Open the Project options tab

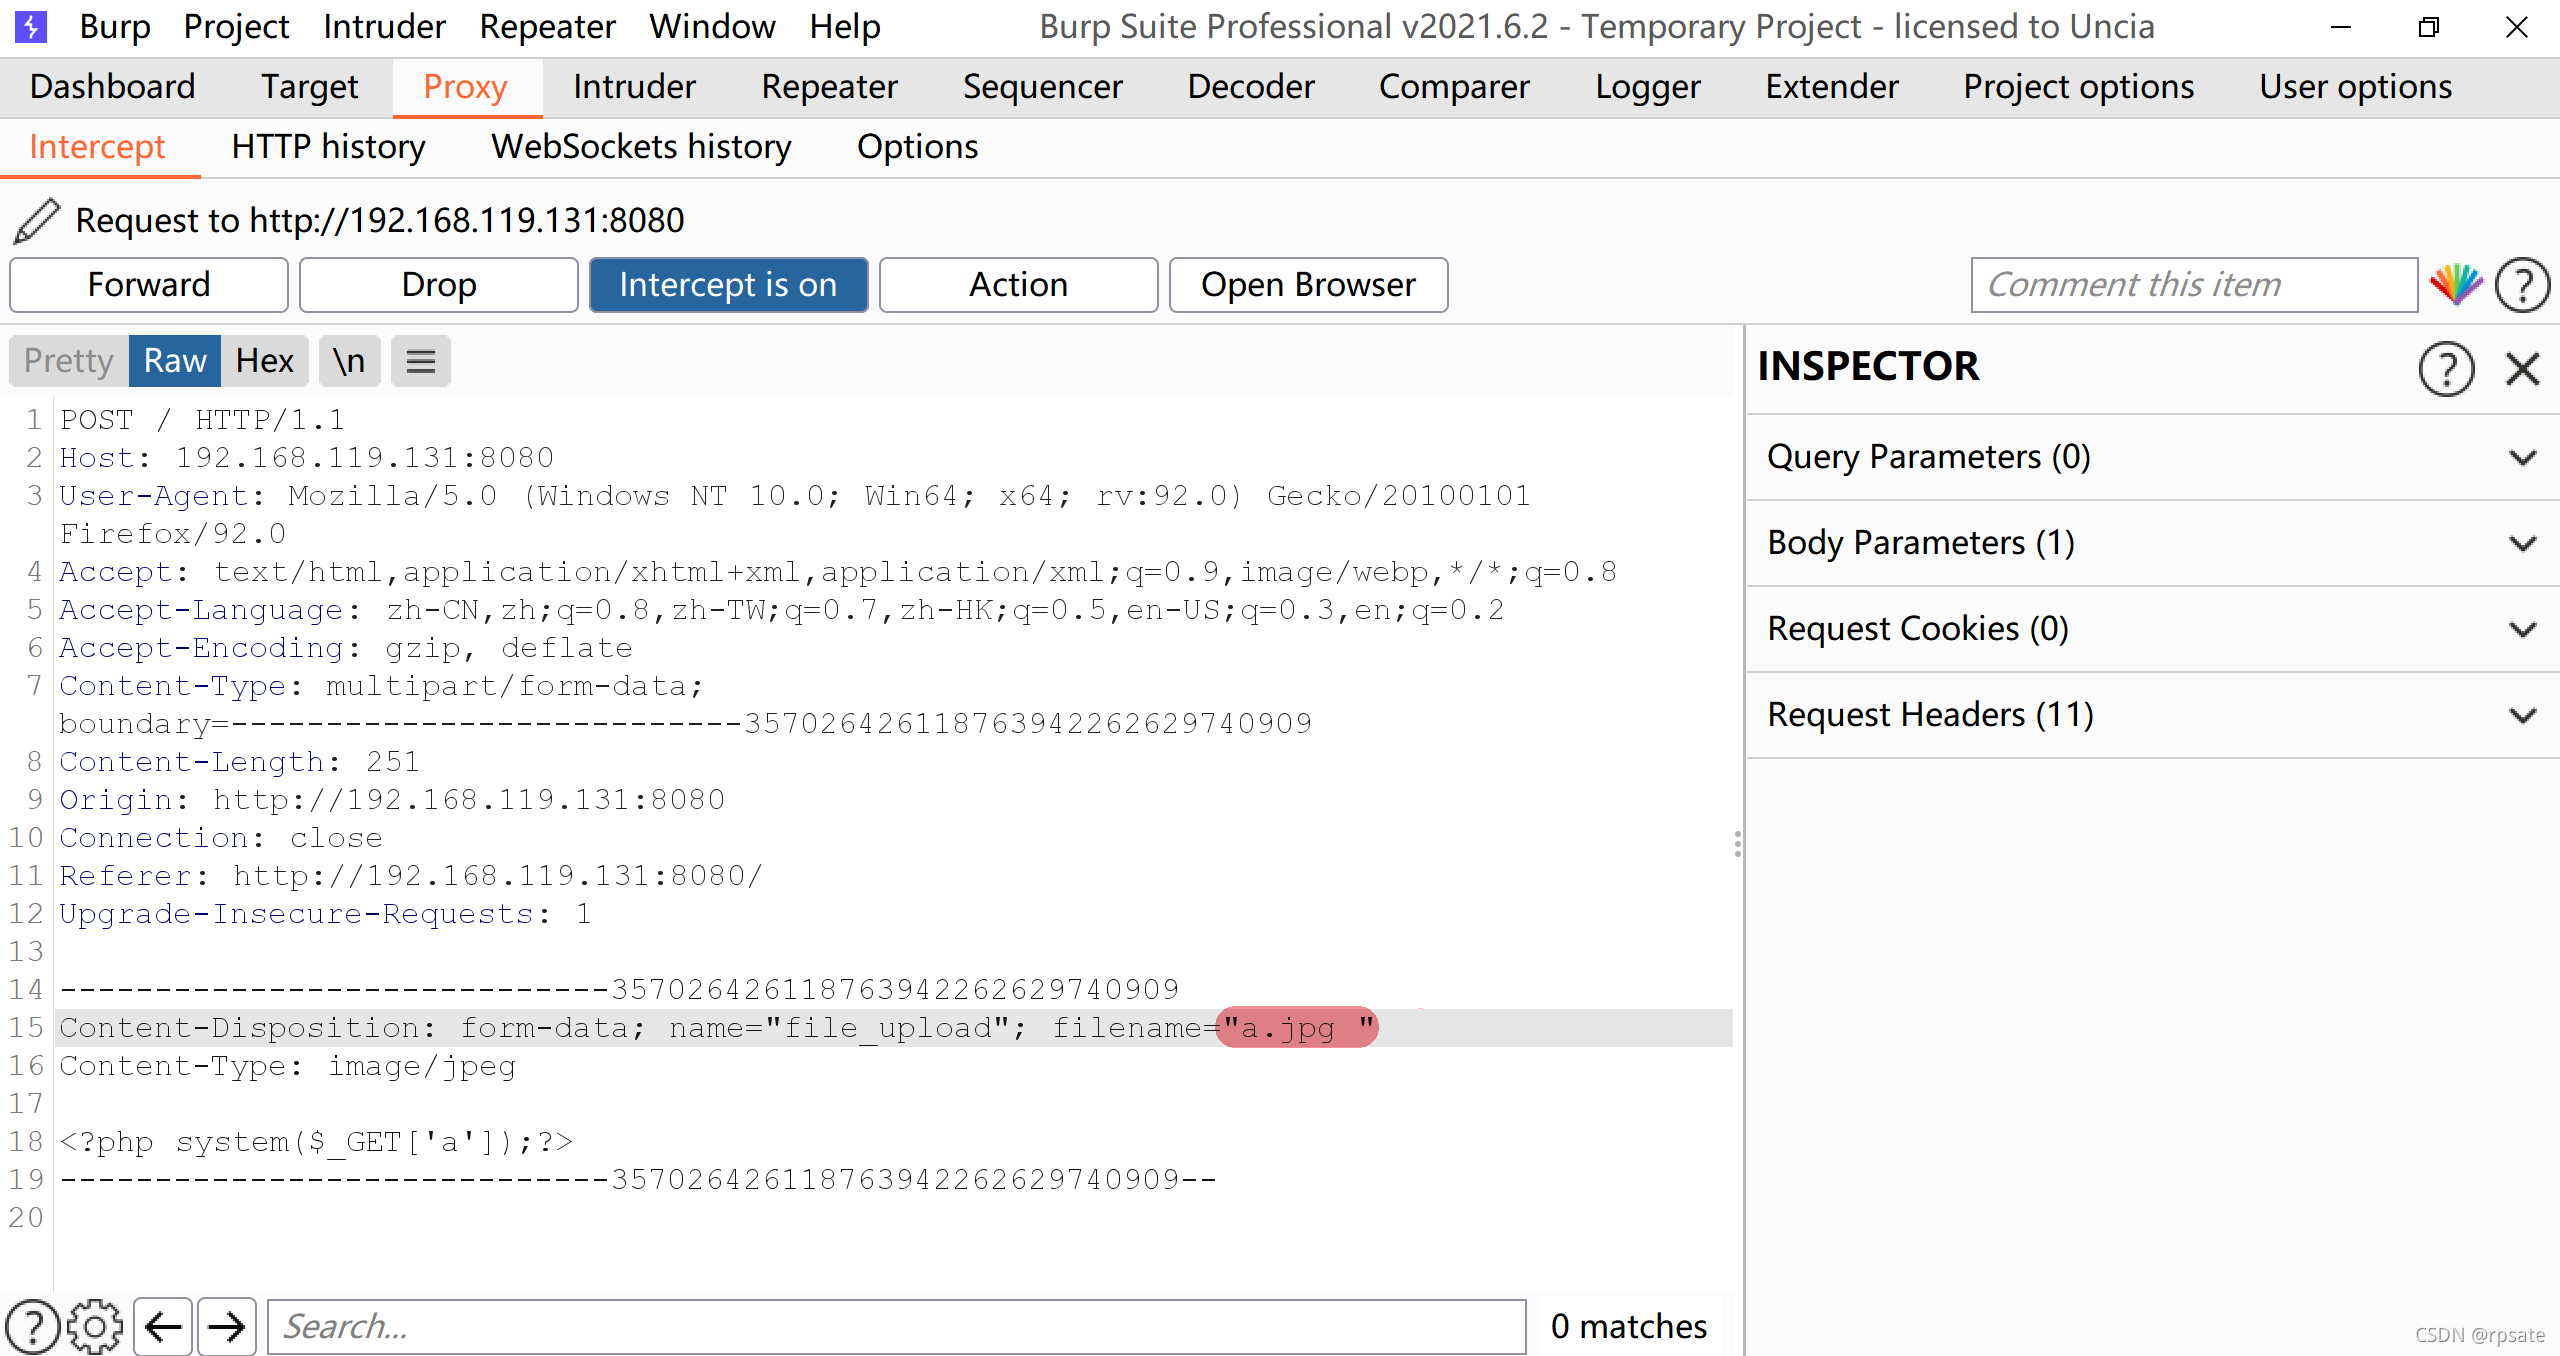[2079, 87]
